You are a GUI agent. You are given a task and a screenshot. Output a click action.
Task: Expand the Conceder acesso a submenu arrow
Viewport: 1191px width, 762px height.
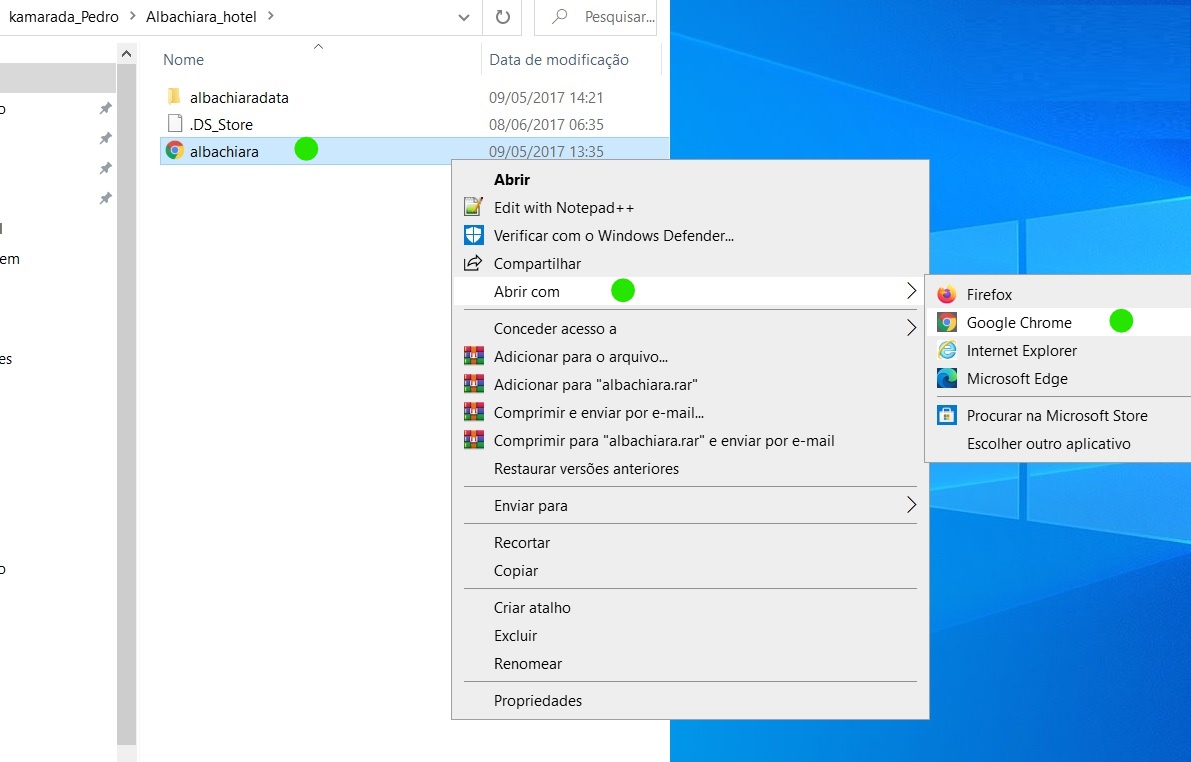[x=911, y=328]
